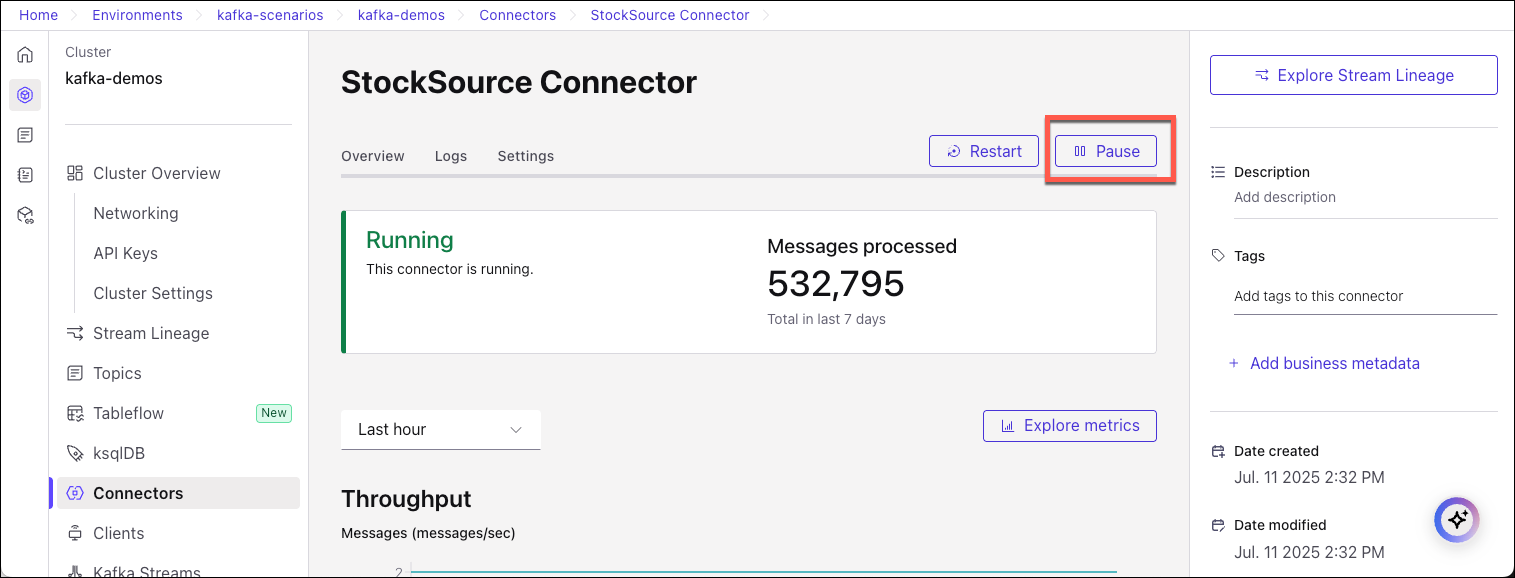Image resolution: width=1515 pixels, height=578 pixels.
Task: Open Stream Lineage in cluster sidebar
Action: 150,333
